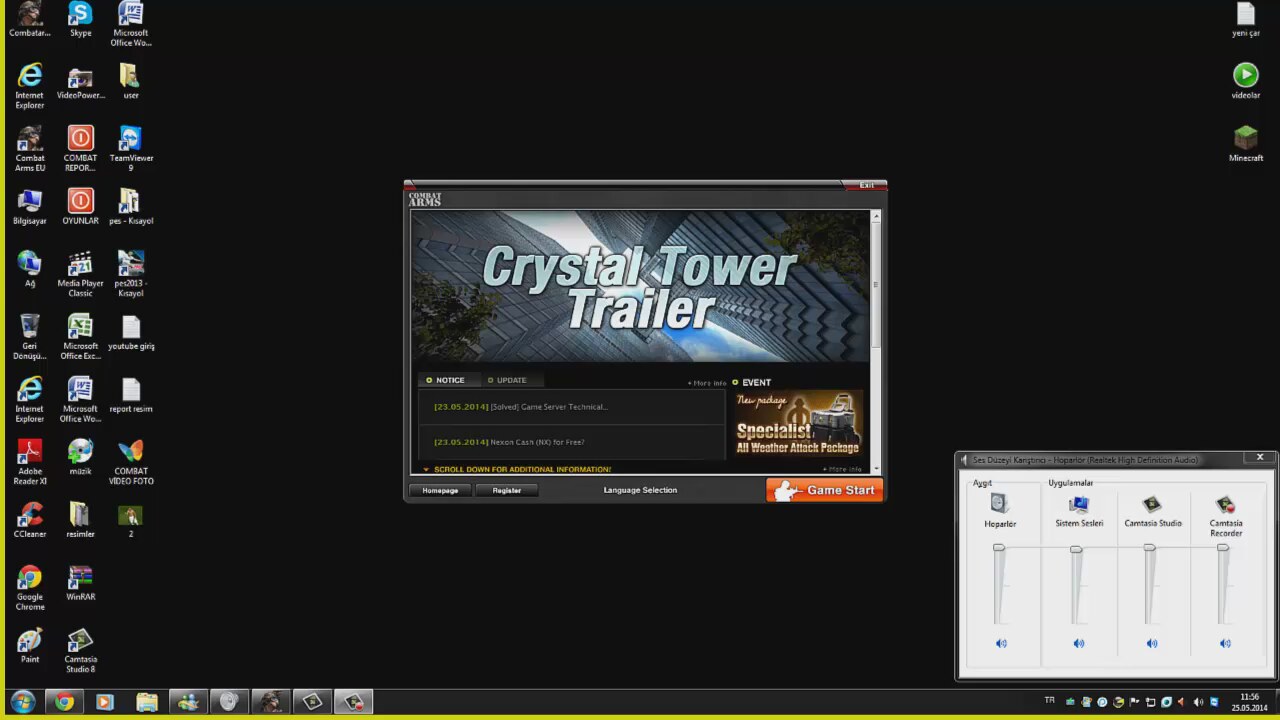
Task: Open the resimler folder icon
Action: click(80, 521)
